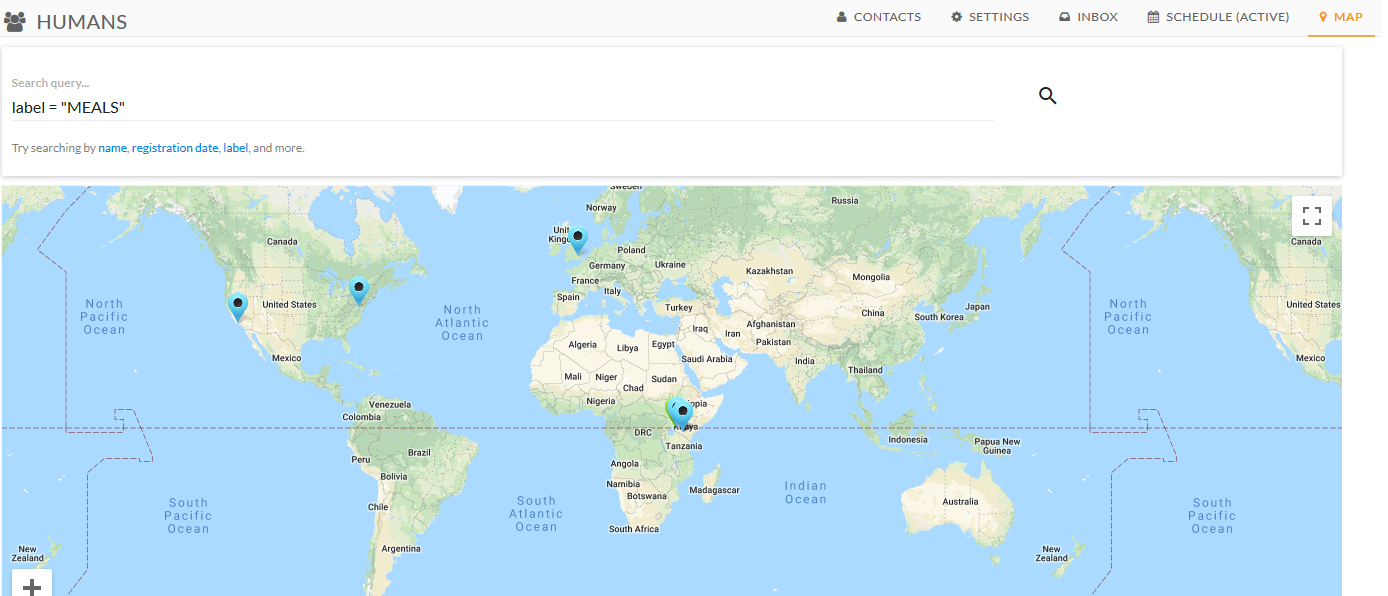
Task: Click the 'registration date' hint link
Action: (x=175, y=148)
